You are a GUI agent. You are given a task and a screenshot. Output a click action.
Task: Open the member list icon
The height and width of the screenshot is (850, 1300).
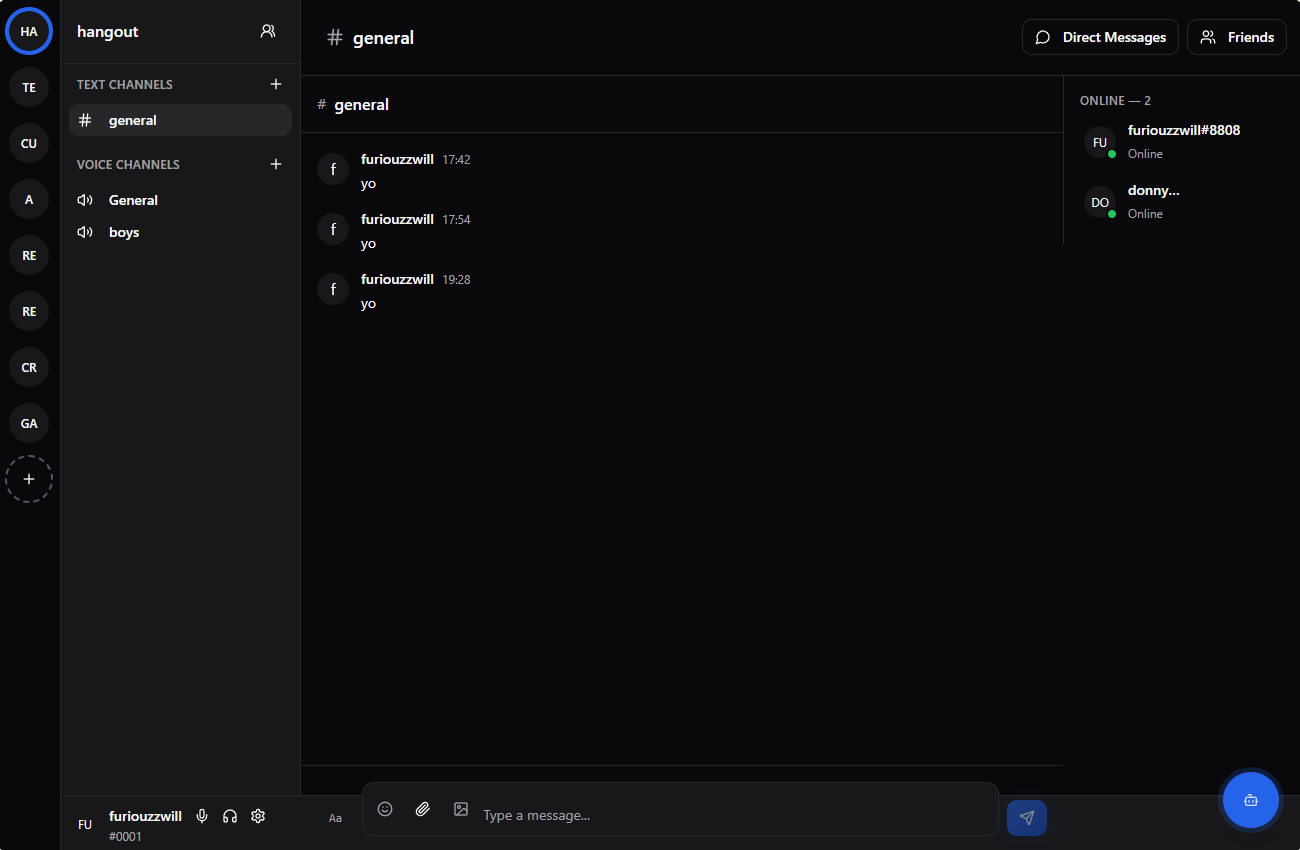[x=267, y=31]
